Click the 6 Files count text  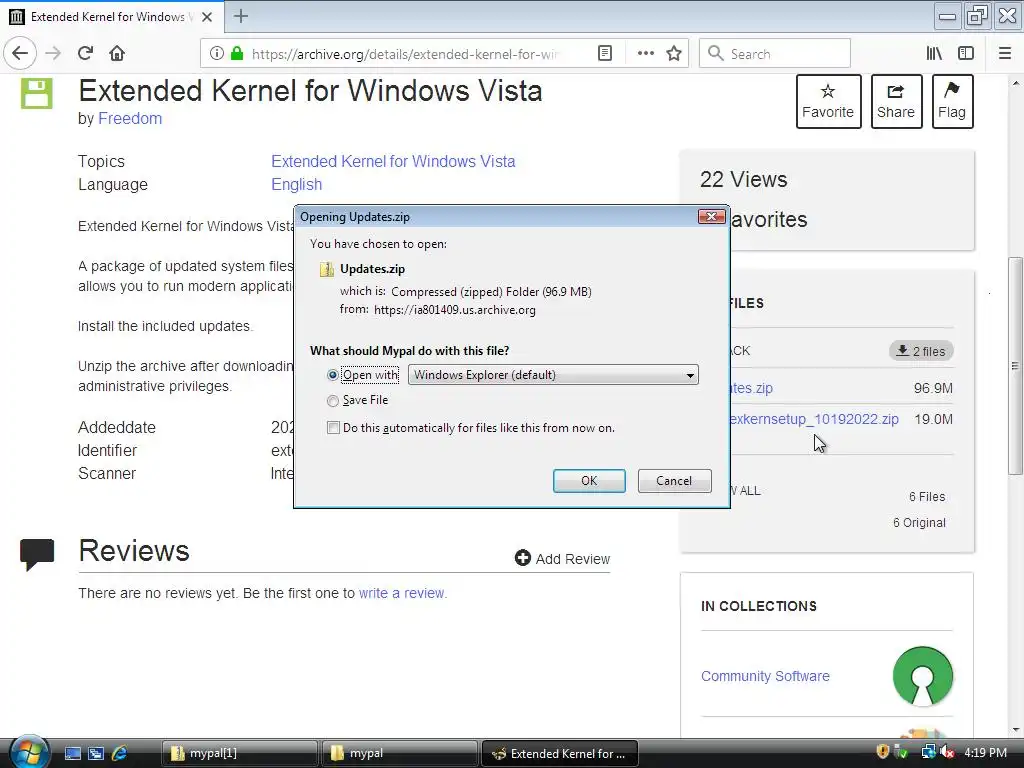927,497
